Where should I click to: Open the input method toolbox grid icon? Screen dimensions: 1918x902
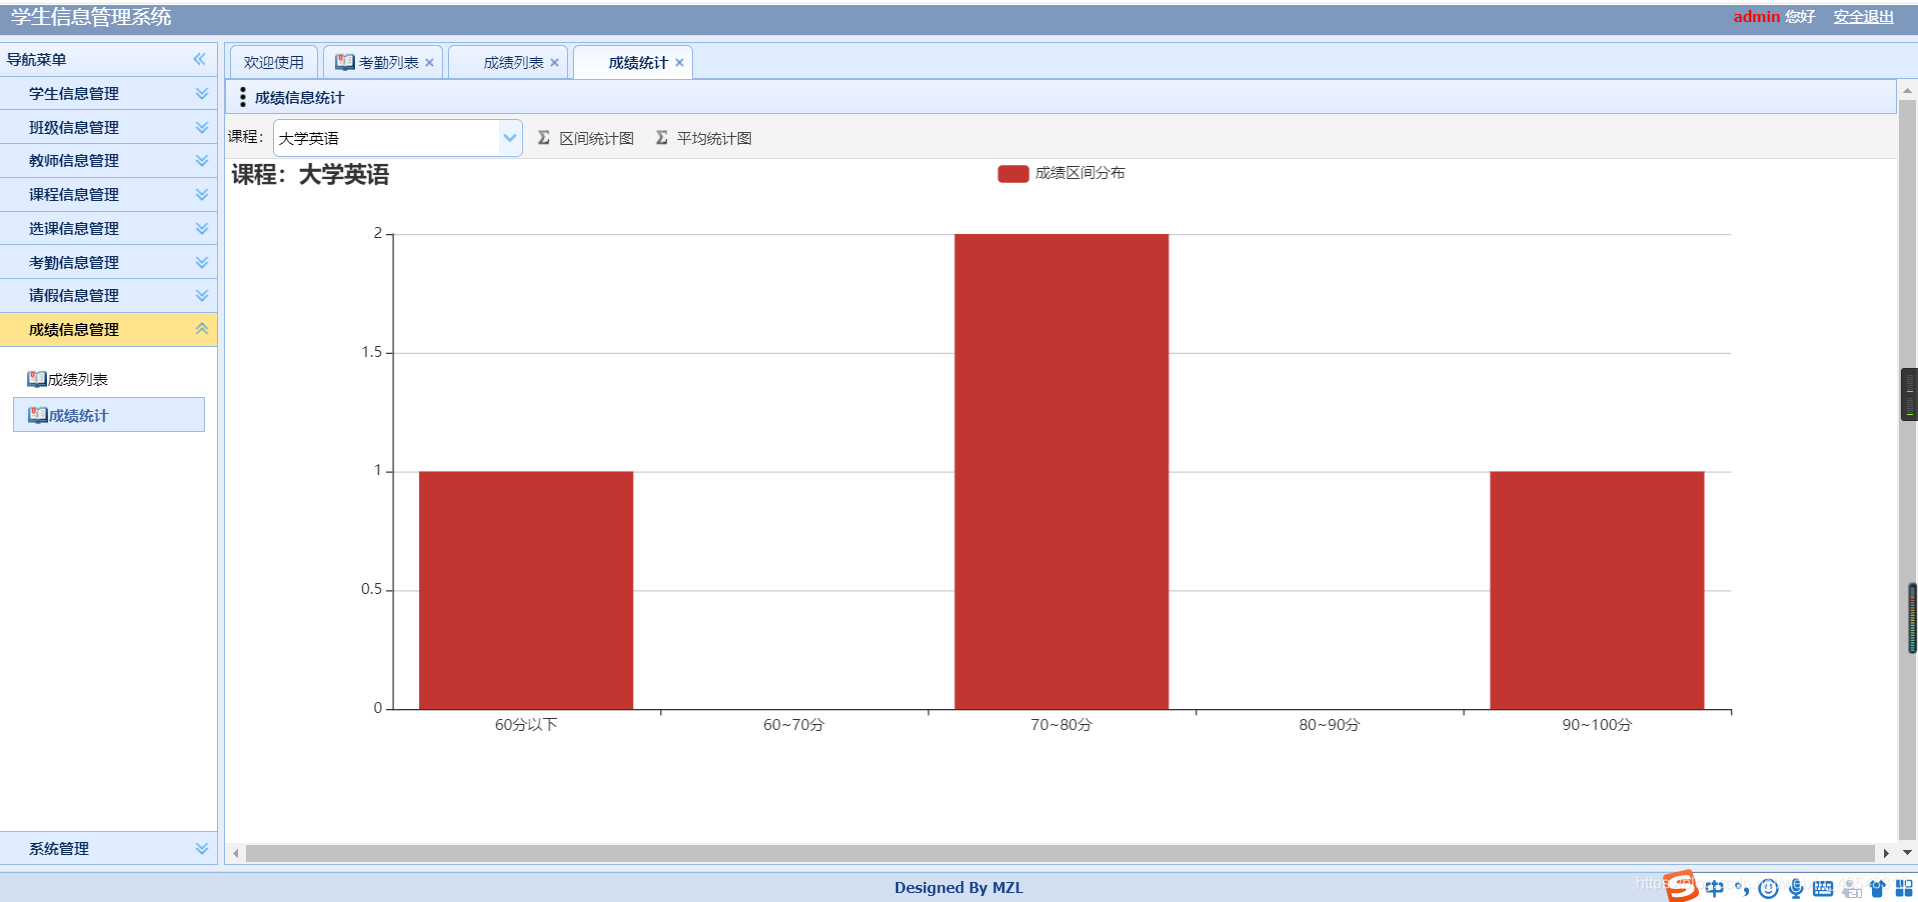click(x=1904, y=888)
